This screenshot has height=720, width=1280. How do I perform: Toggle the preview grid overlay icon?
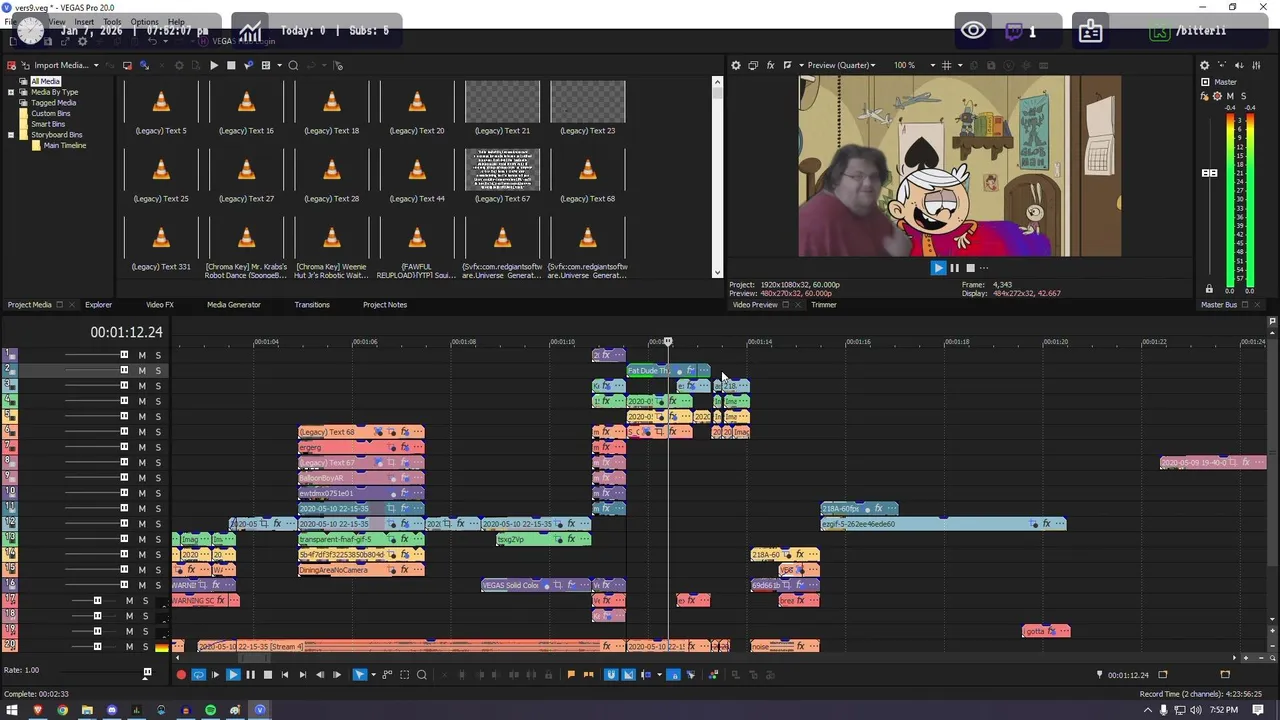946,65
